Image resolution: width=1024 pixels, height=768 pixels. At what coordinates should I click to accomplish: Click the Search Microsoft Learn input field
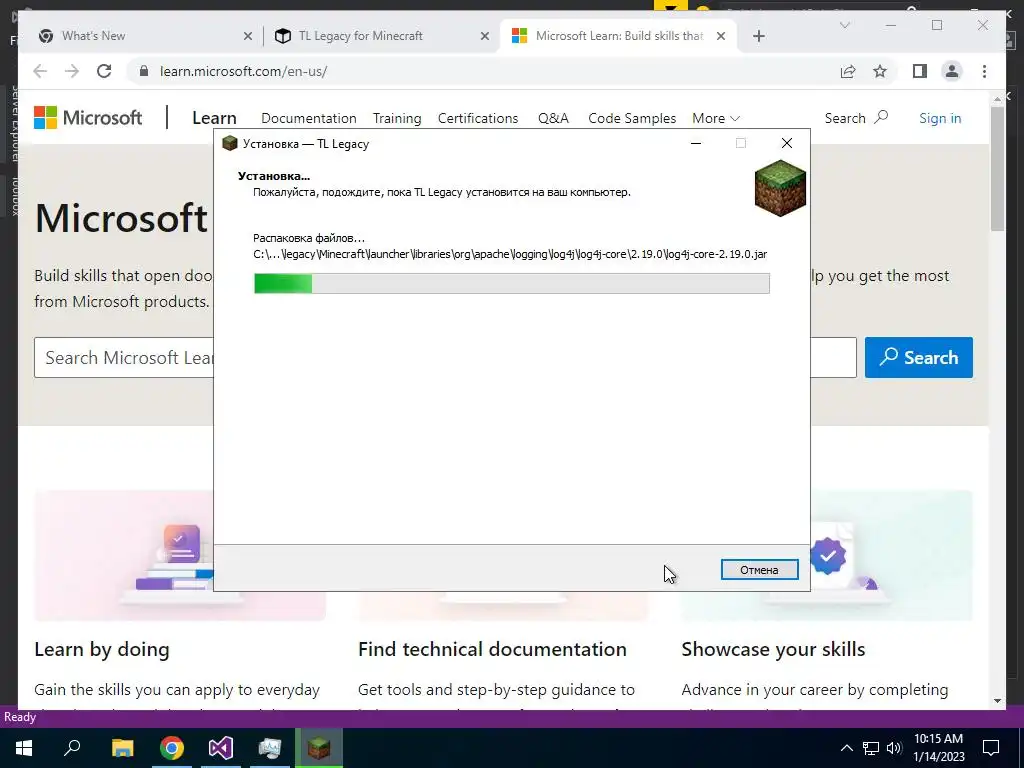pyautogui.click(x=445, y=357)
